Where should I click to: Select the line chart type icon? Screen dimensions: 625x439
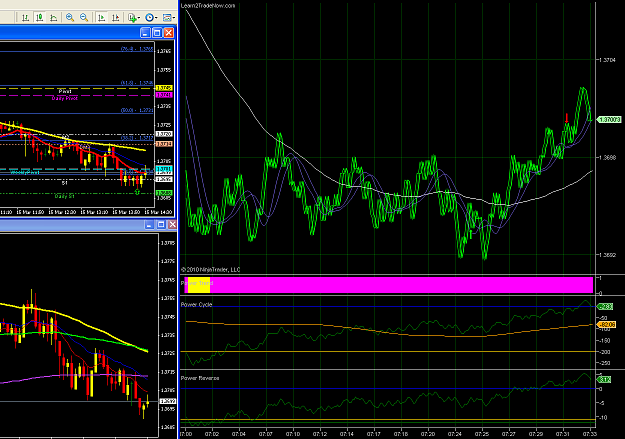coord(53,18)
